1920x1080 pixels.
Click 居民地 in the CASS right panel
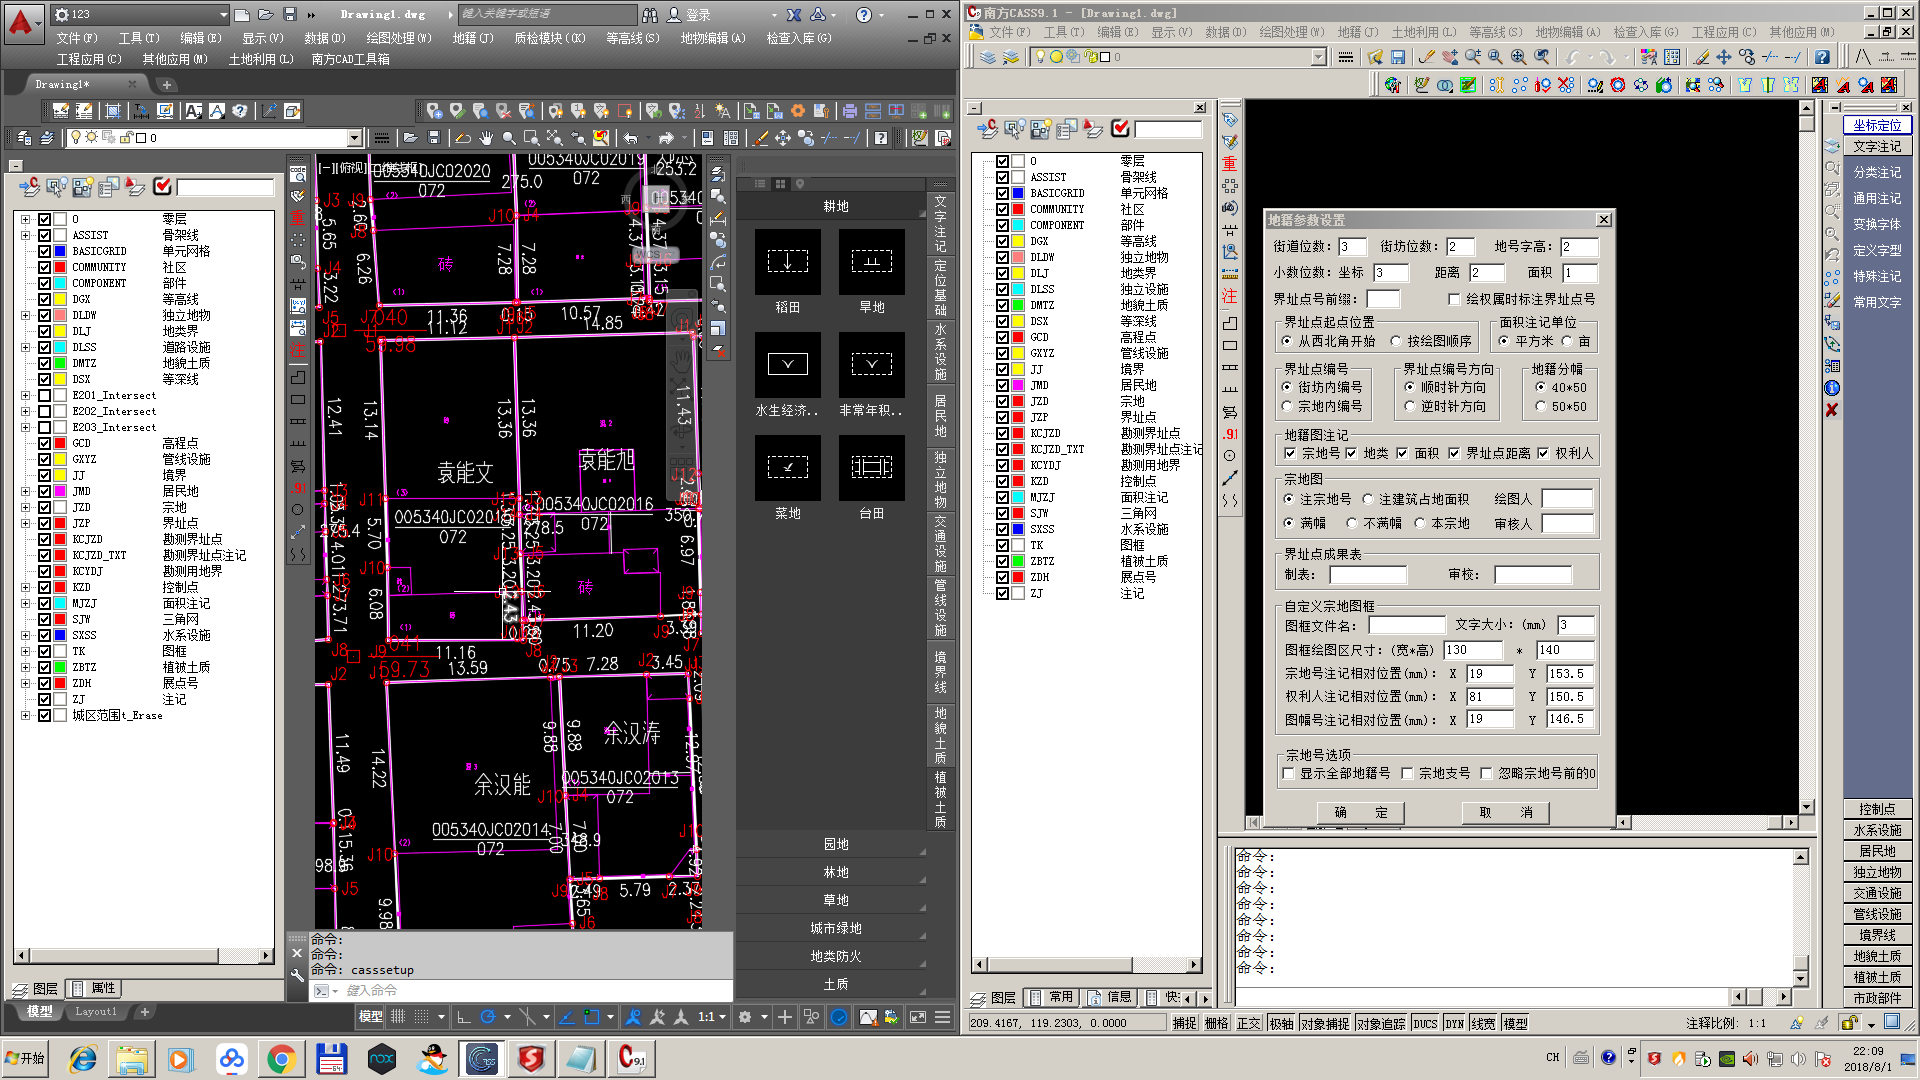click(x=1877, y=851)
